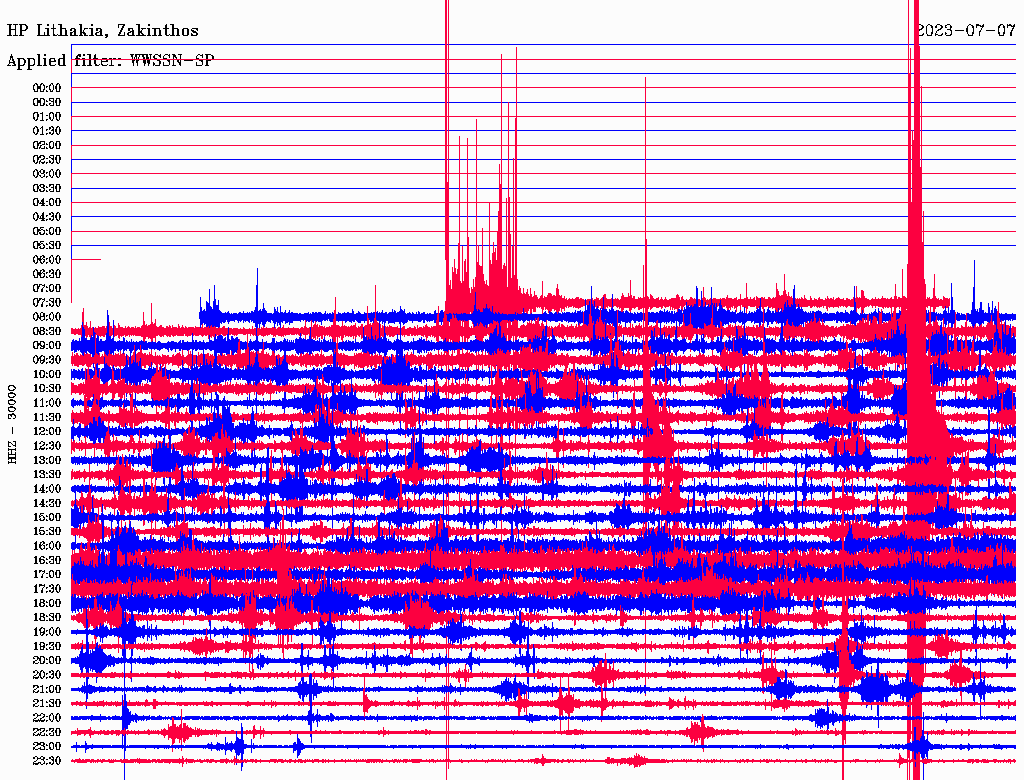Click the 03:00 time label
1024x780 pixels.
coord(47,174)
